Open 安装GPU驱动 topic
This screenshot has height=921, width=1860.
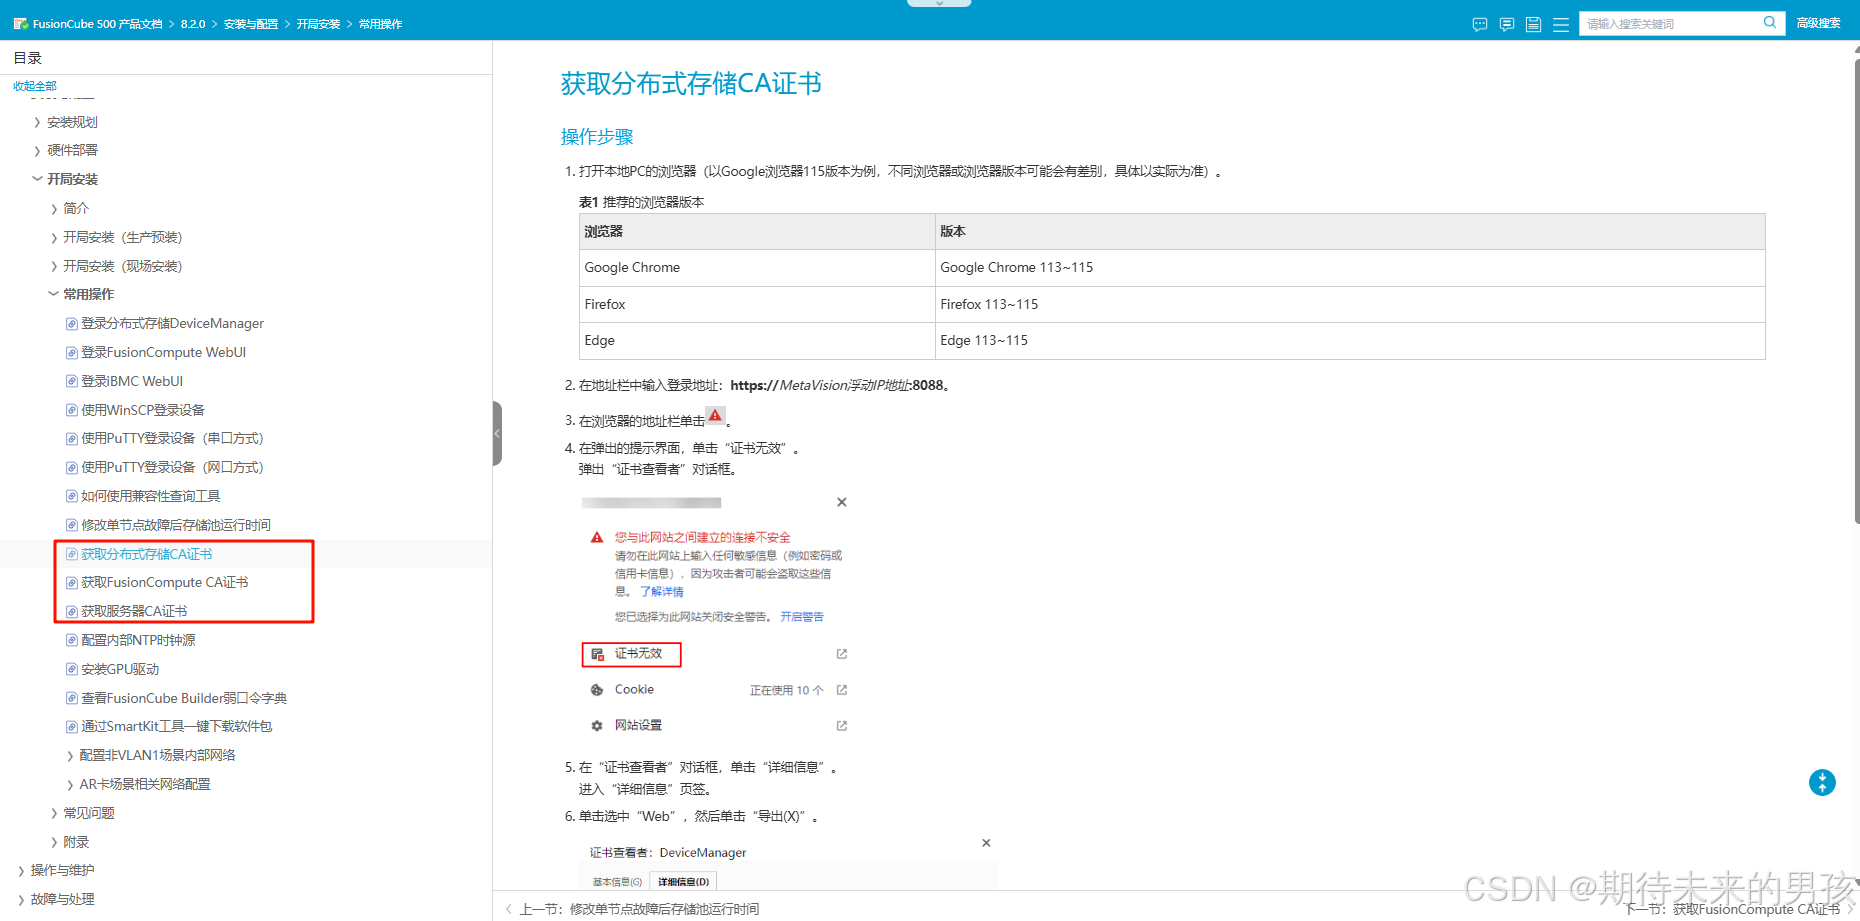120,669
